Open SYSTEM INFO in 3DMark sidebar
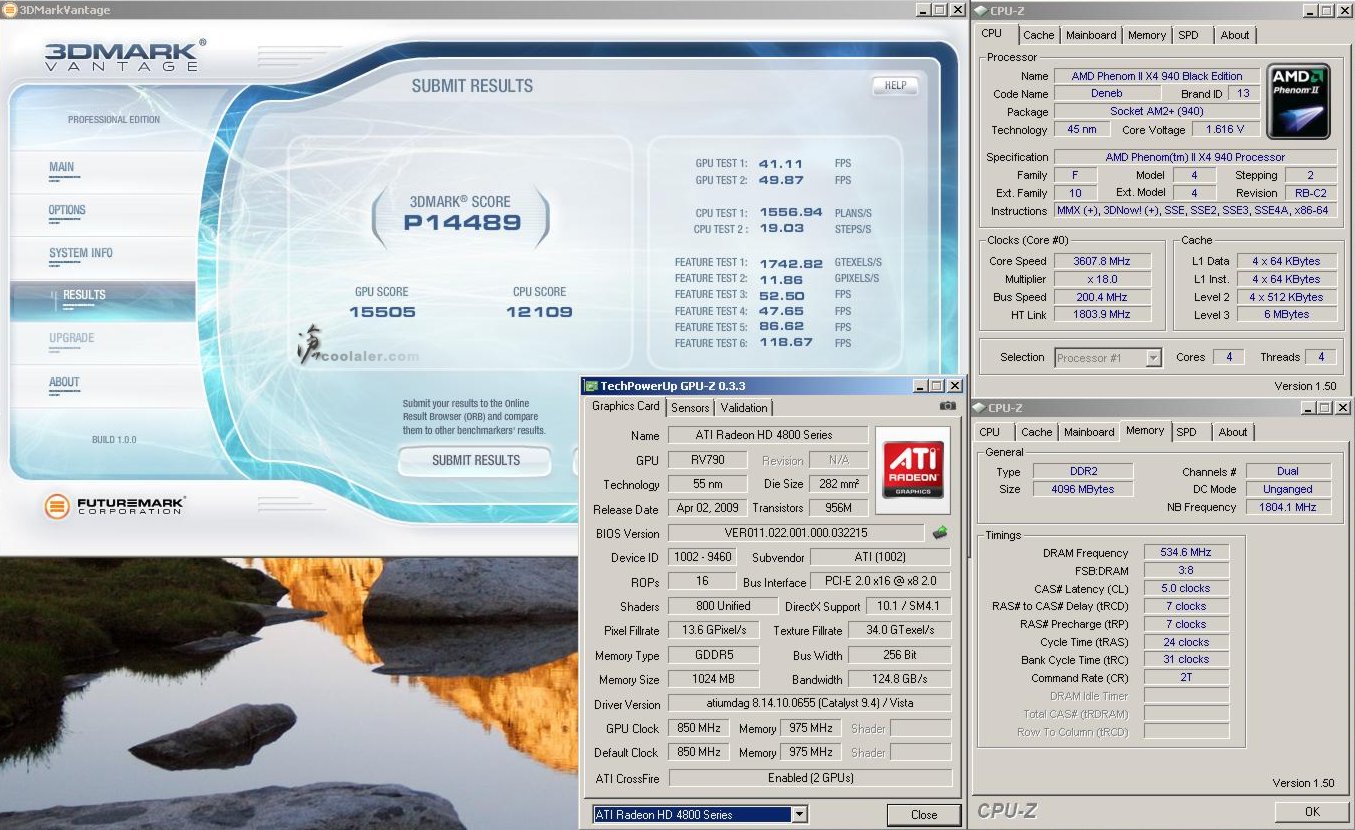This screenshot has height=830, width=1355. pos(81,253)
